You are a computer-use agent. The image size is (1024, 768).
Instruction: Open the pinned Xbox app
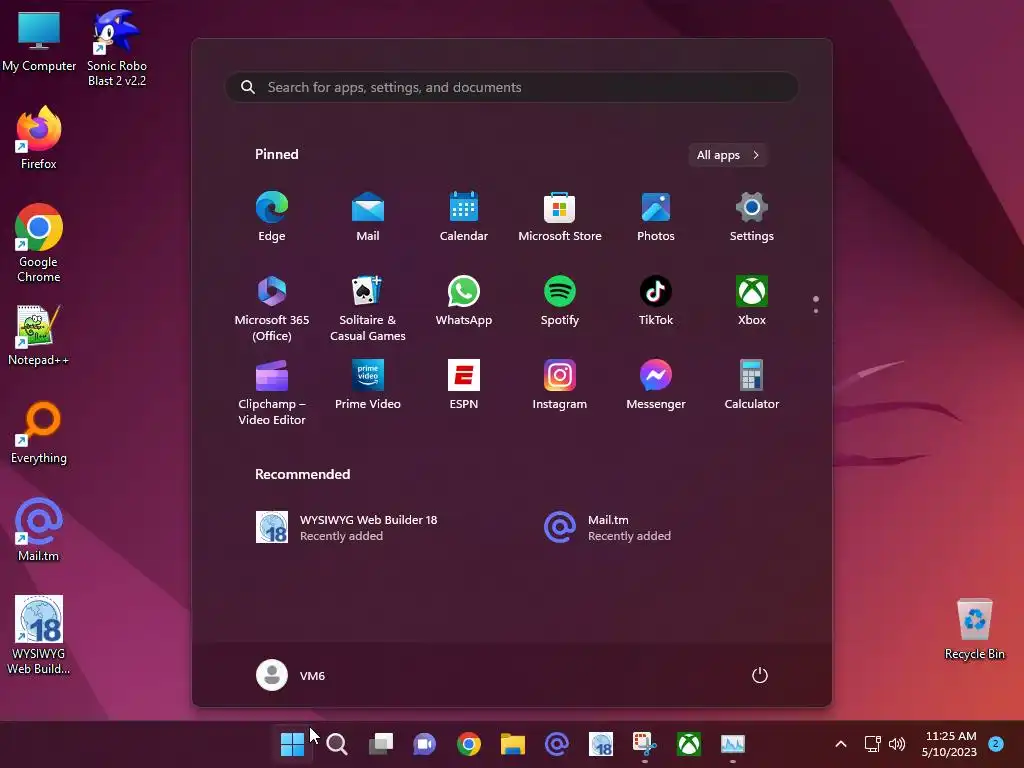[x=752, y=301]
